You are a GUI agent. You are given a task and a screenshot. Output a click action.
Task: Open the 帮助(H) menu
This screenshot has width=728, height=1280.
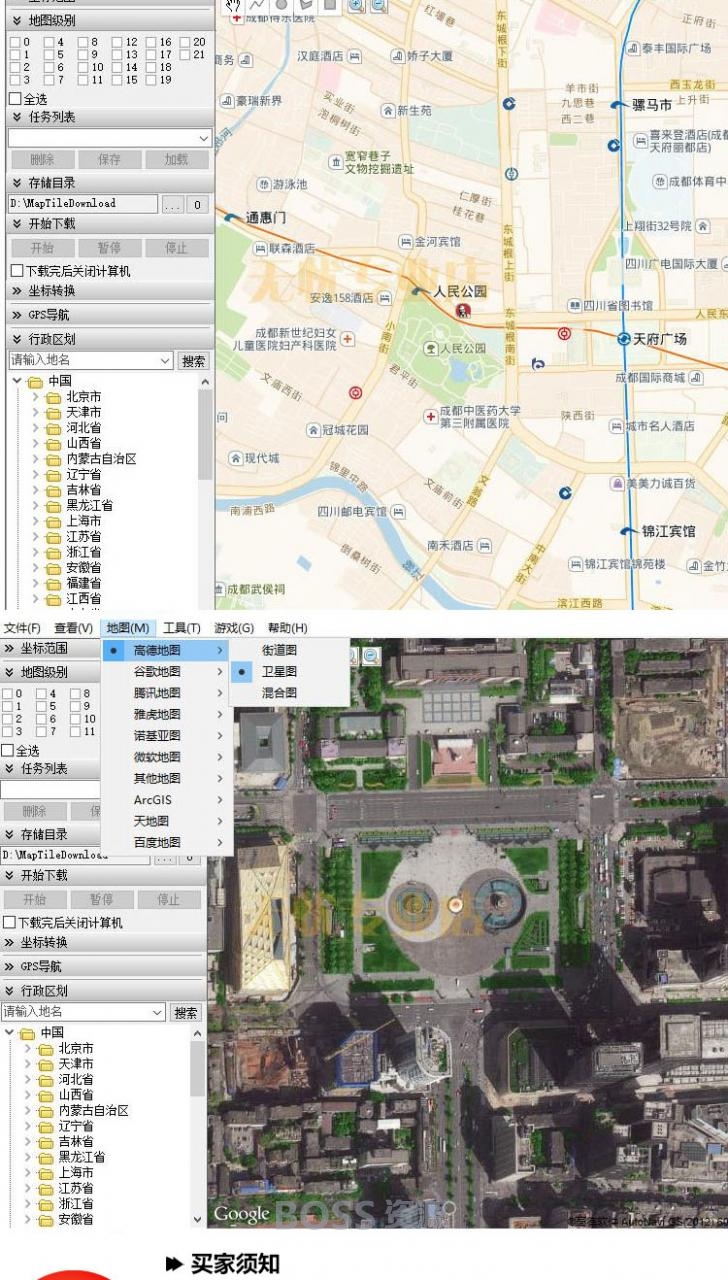[x=287, y=628]
